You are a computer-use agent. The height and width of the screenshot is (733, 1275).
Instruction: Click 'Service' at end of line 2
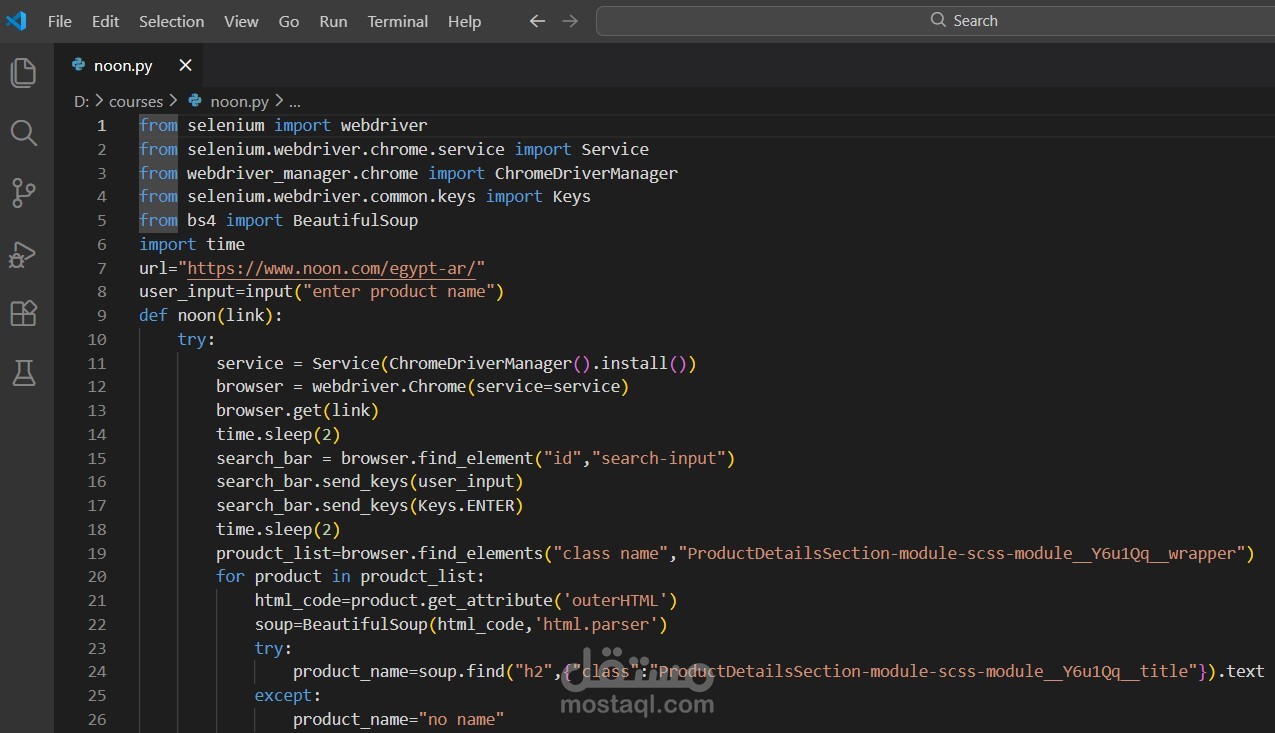[x=615, y=149]
